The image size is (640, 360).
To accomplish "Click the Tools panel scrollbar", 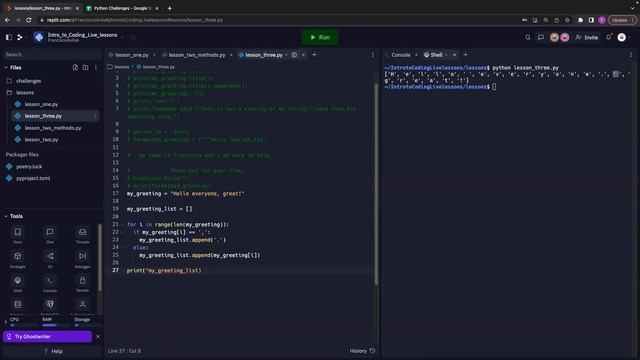I will click(100, 257).
